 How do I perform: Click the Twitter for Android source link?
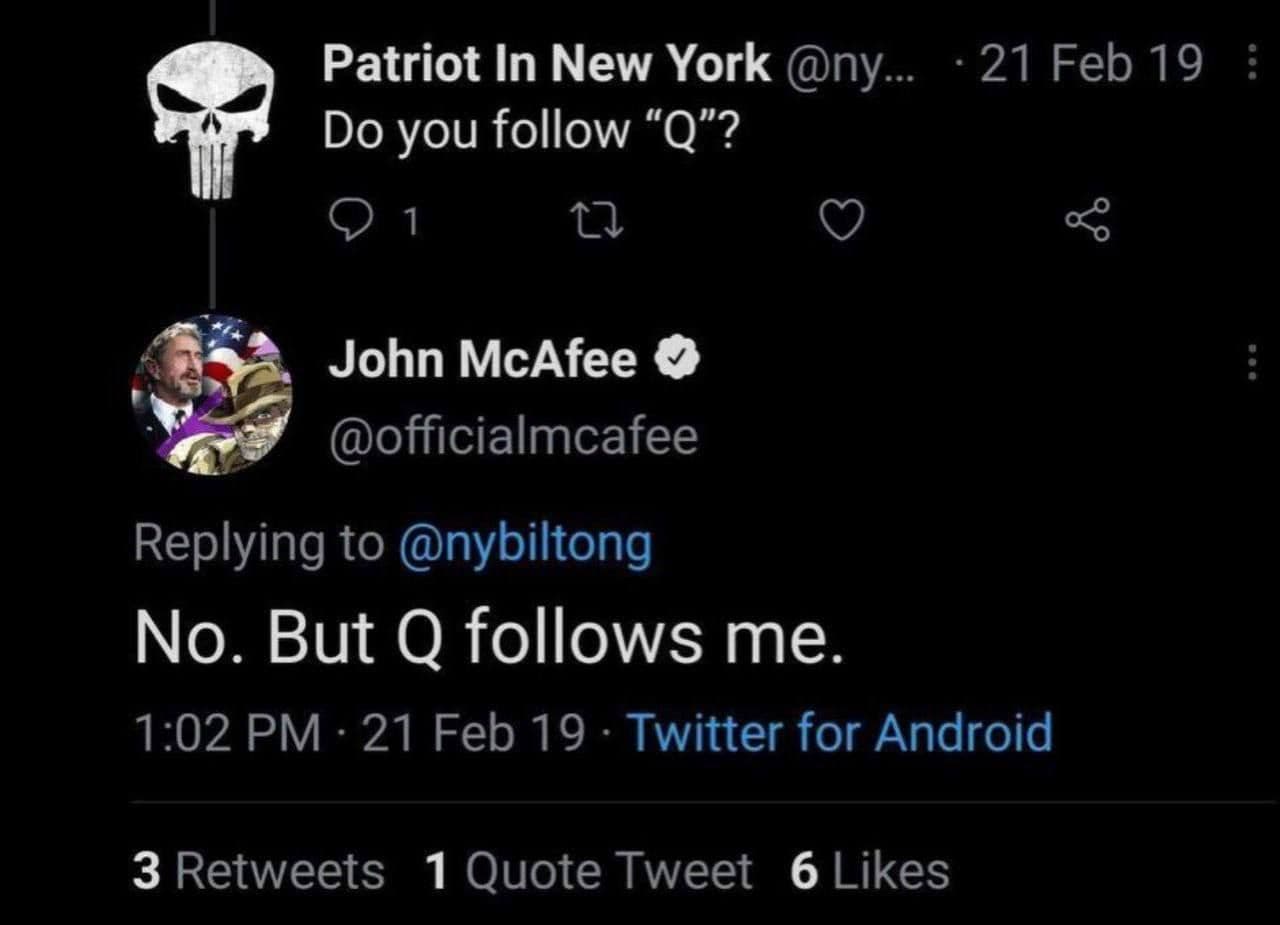click(x=838, y=733)
